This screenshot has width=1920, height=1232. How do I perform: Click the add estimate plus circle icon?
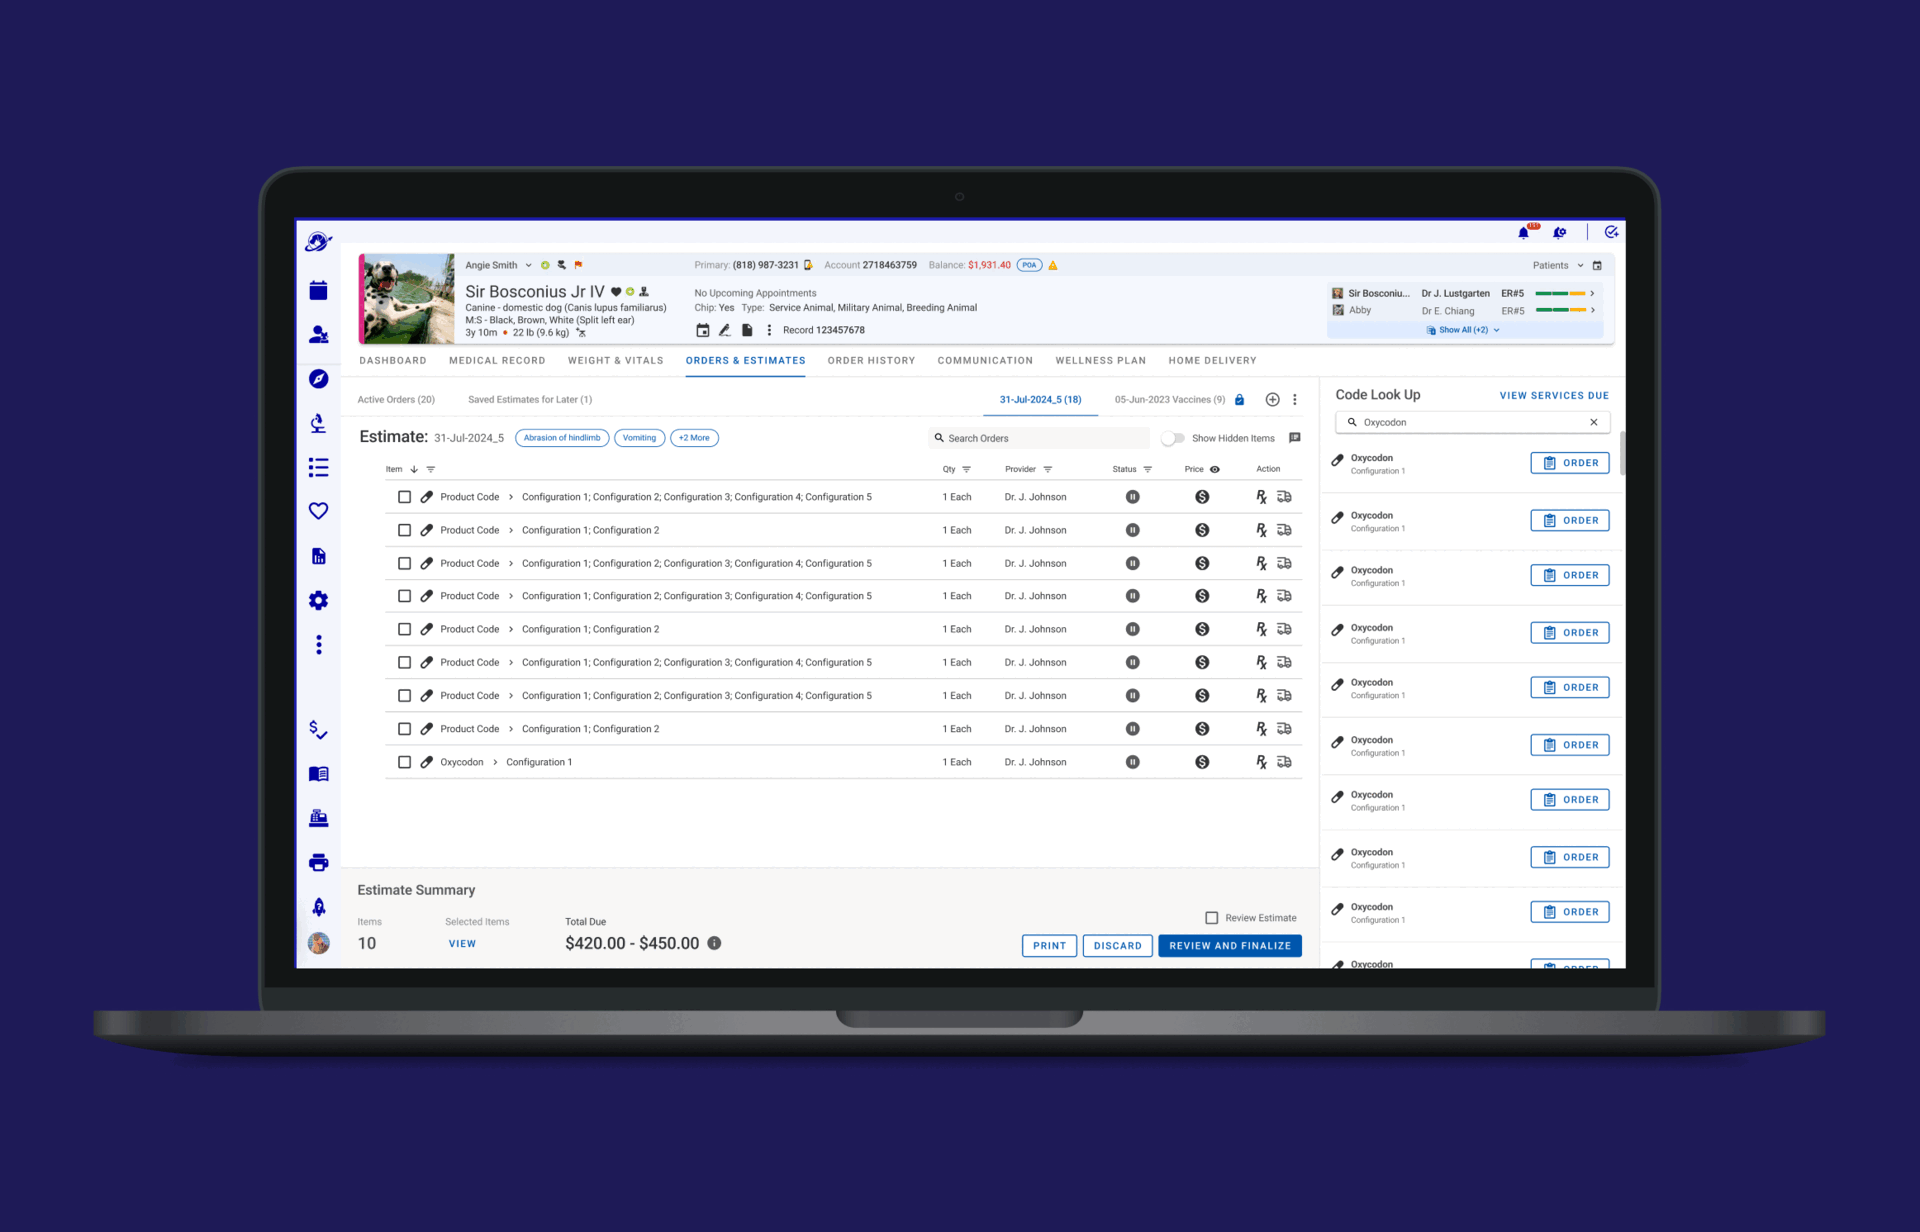click(x=1272, y=400)
